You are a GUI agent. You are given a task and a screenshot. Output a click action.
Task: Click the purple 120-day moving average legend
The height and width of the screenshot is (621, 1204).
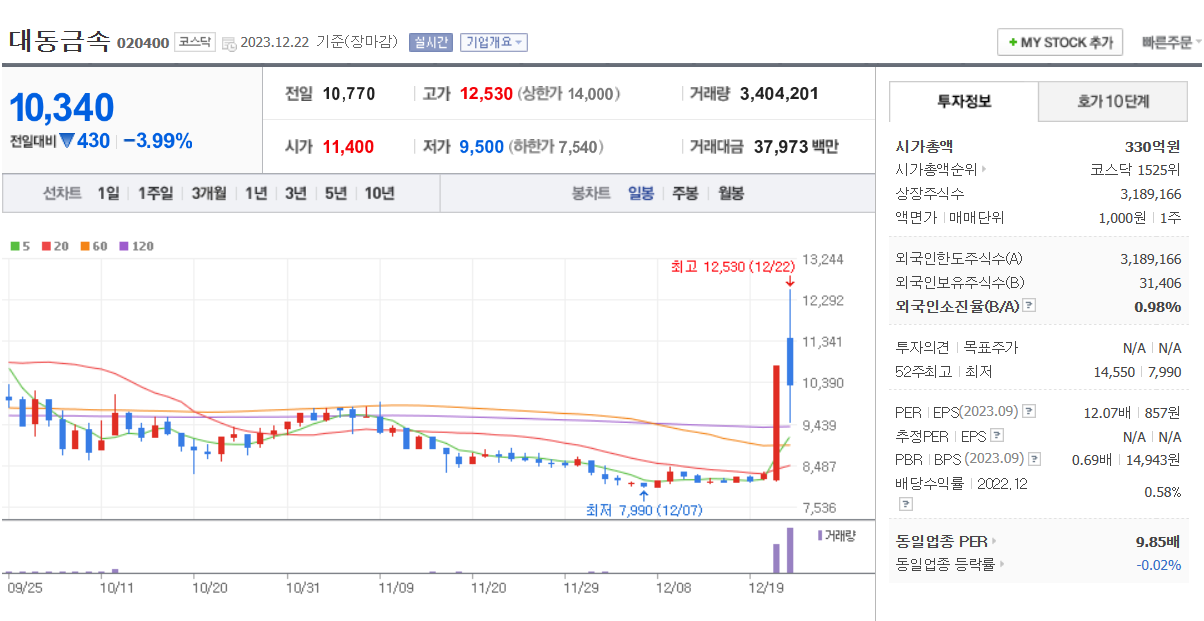point(137,245)
